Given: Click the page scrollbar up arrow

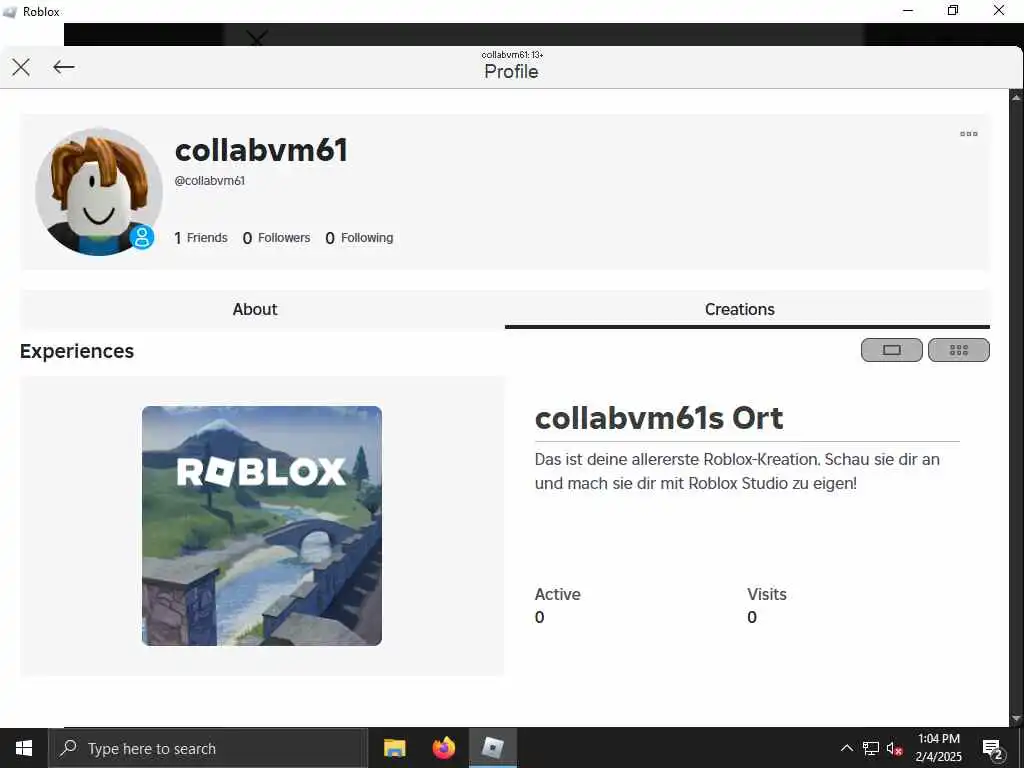Looking at the screenshot, I should click(1016, 97).
